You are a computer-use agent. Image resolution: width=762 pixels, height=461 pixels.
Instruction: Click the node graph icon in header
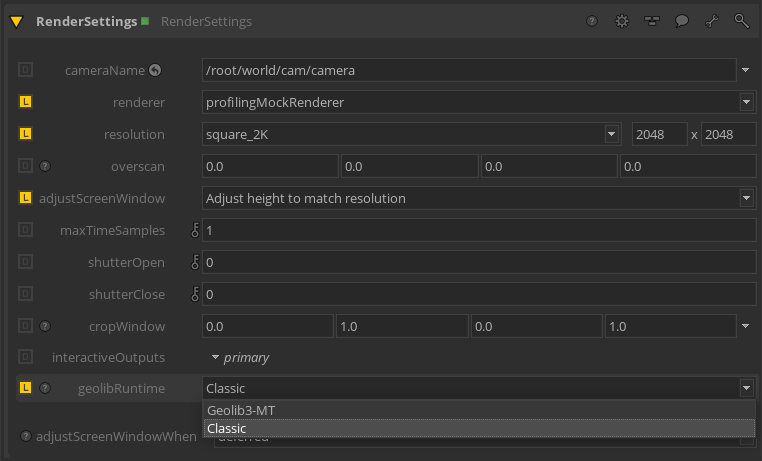[651, 21]
